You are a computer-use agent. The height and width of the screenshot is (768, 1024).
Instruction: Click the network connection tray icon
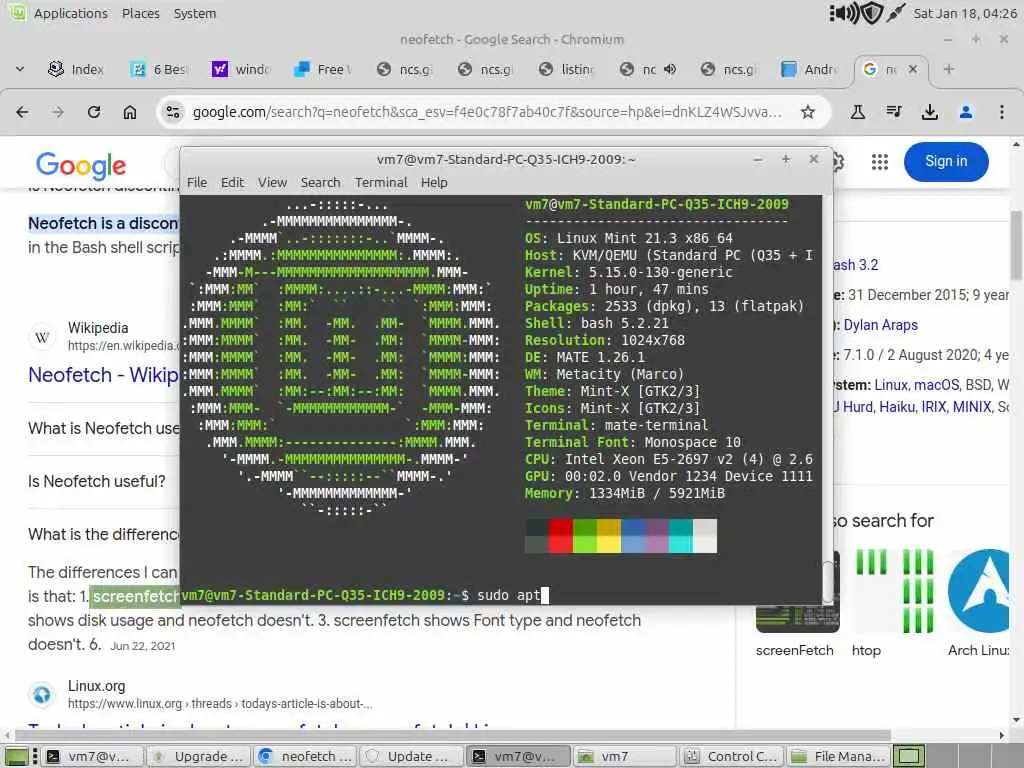pyautogui.click(x=895, y=13)
